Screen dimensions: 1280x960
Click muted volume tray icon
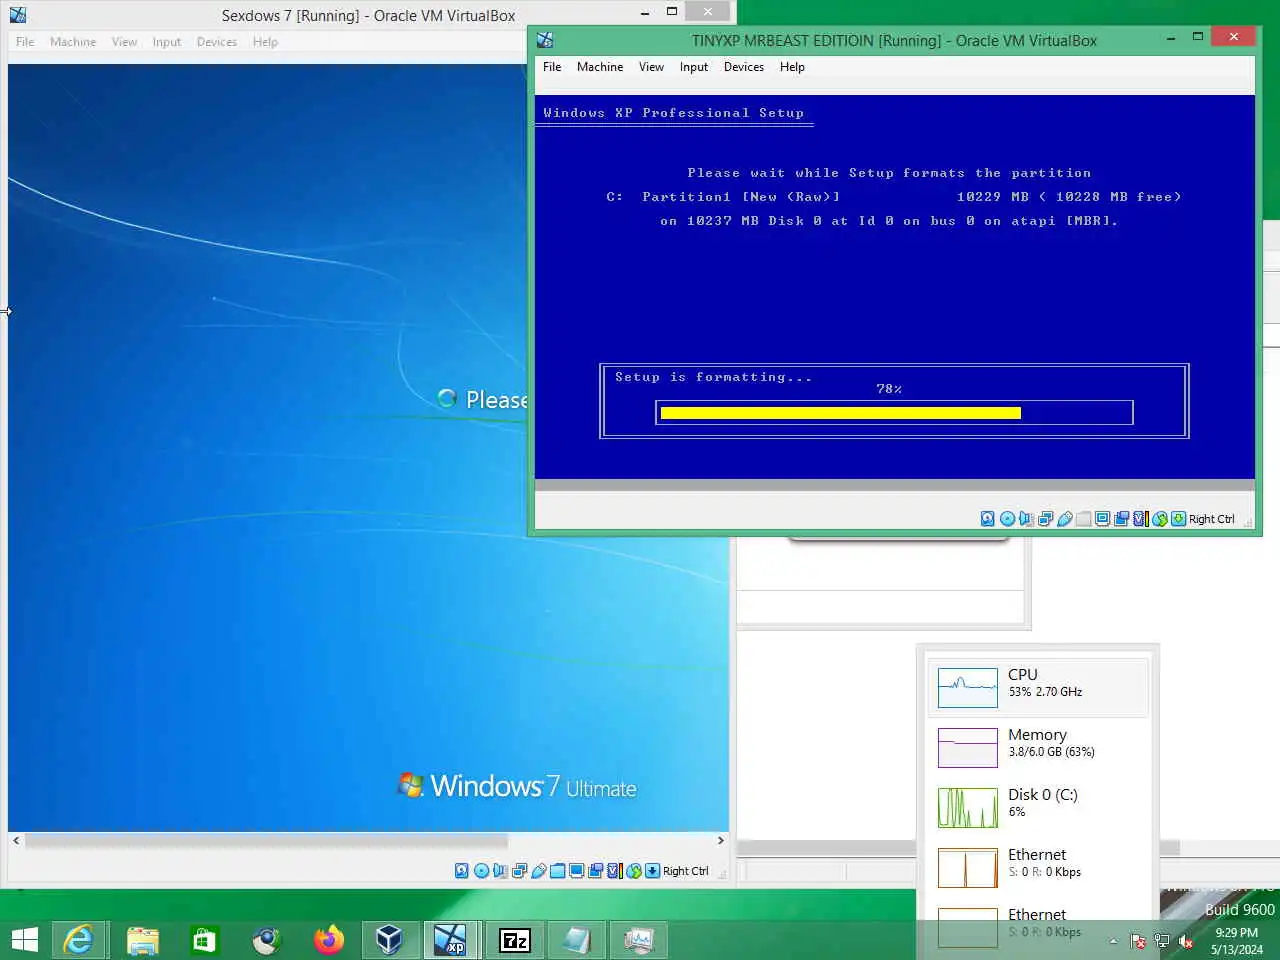point(1186,941)
